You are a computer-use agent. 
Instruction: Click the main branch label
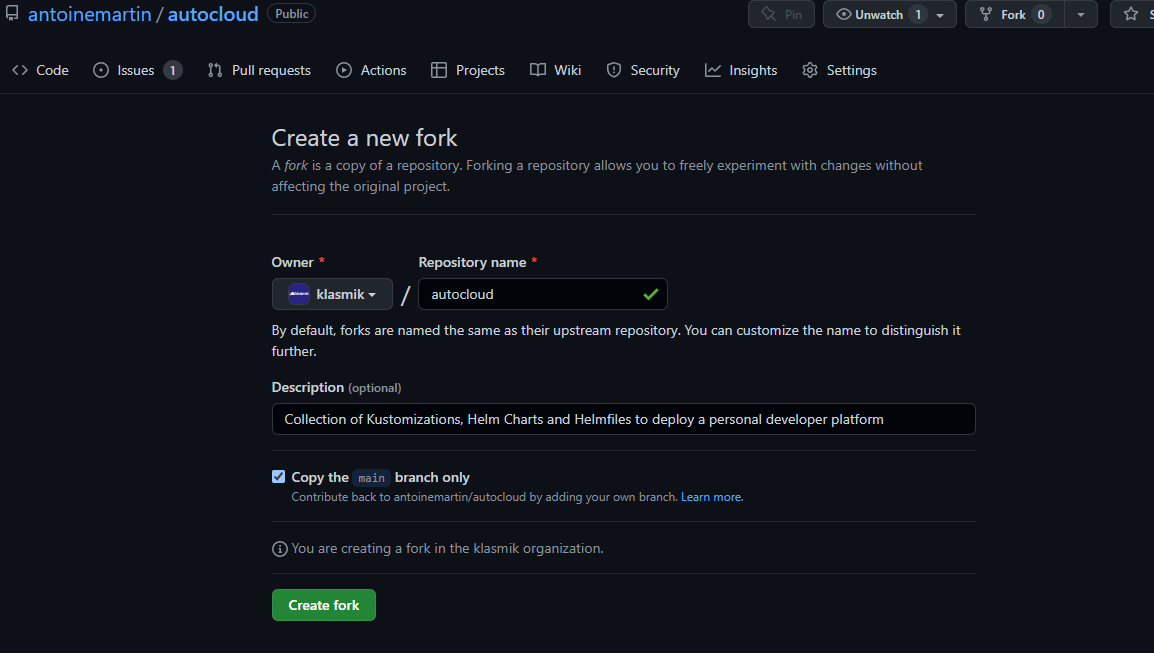pos(371,478)
